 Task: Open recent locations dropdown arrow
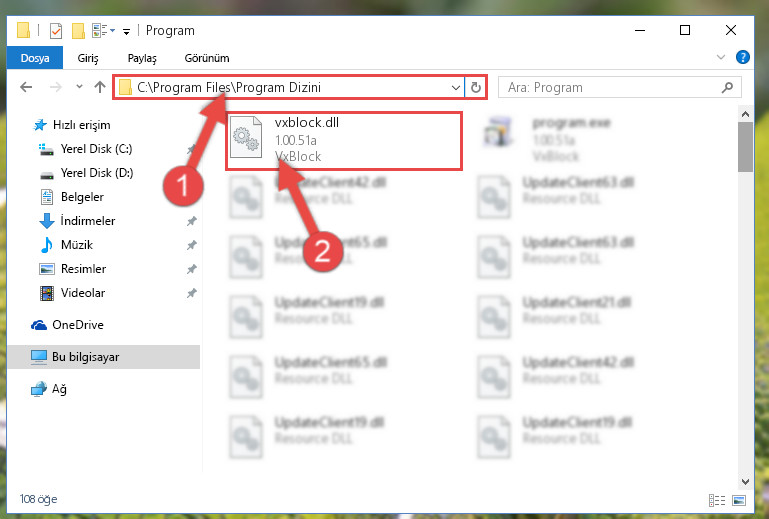coord(79,87)
